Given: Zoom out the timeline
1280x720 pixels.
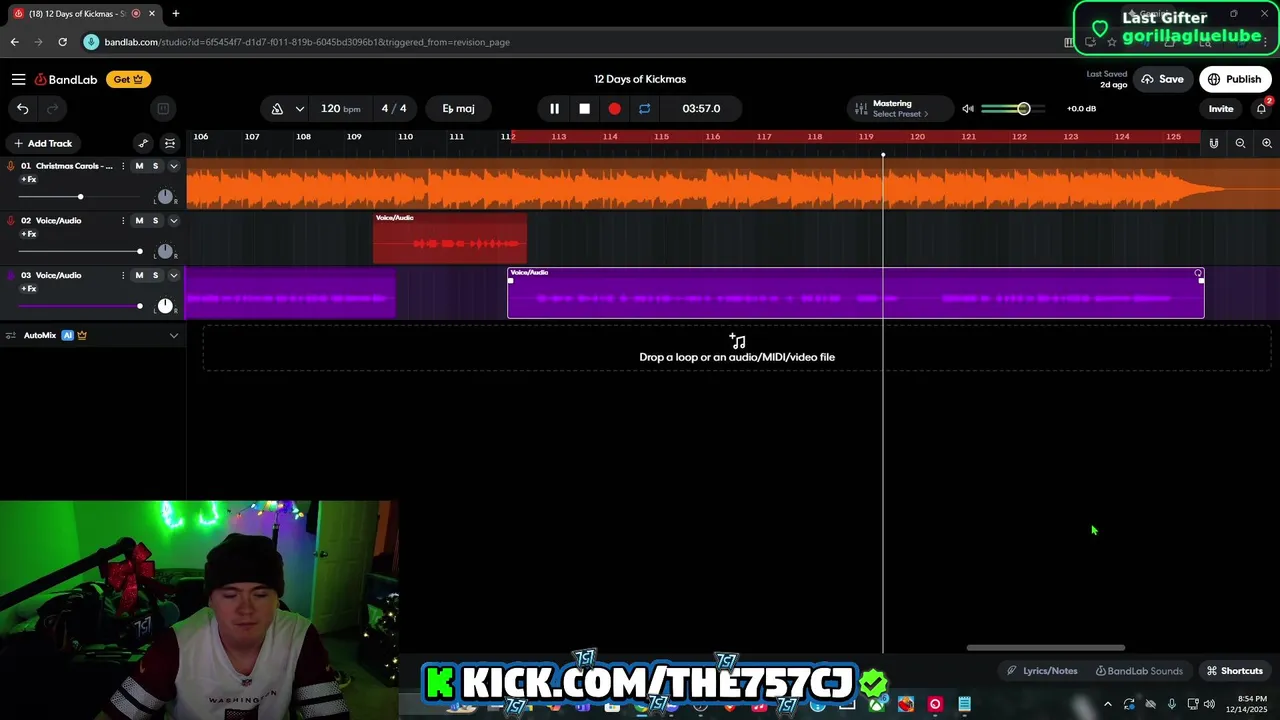Looking at the screenshot, I should click(x=1240, y=143).
